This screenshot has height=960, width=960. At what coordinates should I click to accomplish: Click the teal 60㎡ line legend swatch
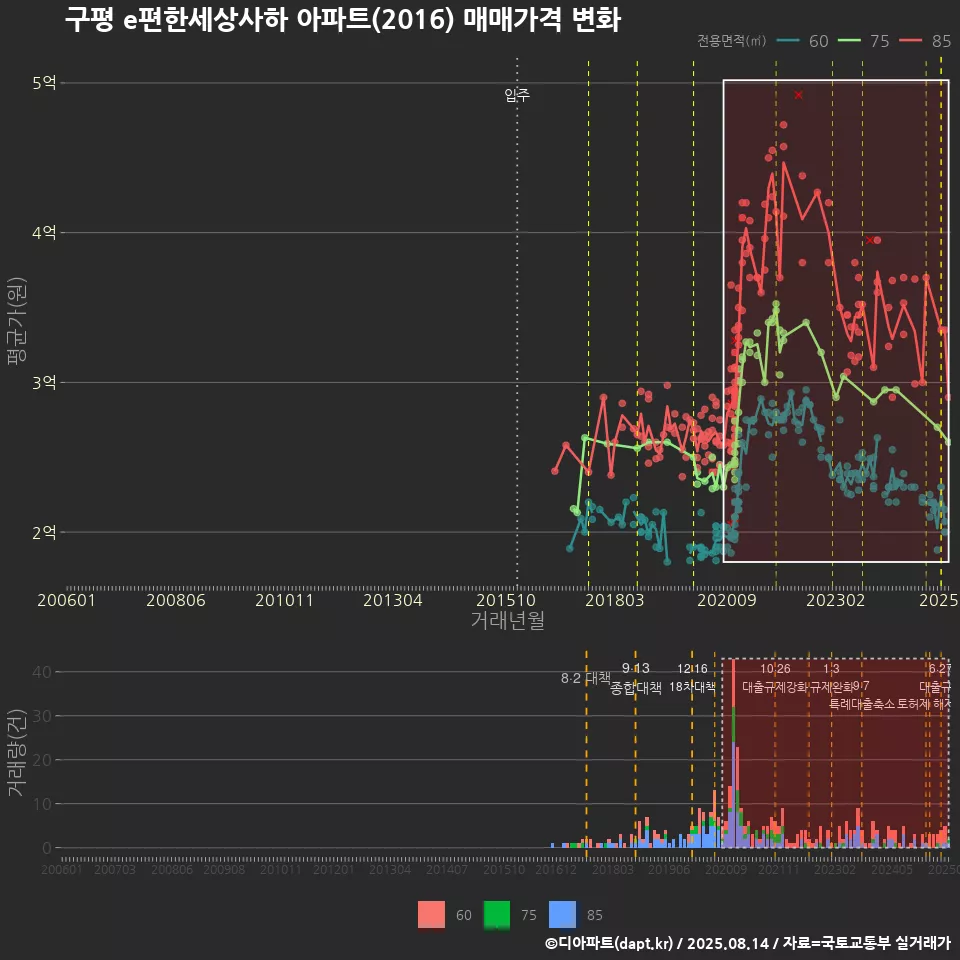(x=788, y=41)
